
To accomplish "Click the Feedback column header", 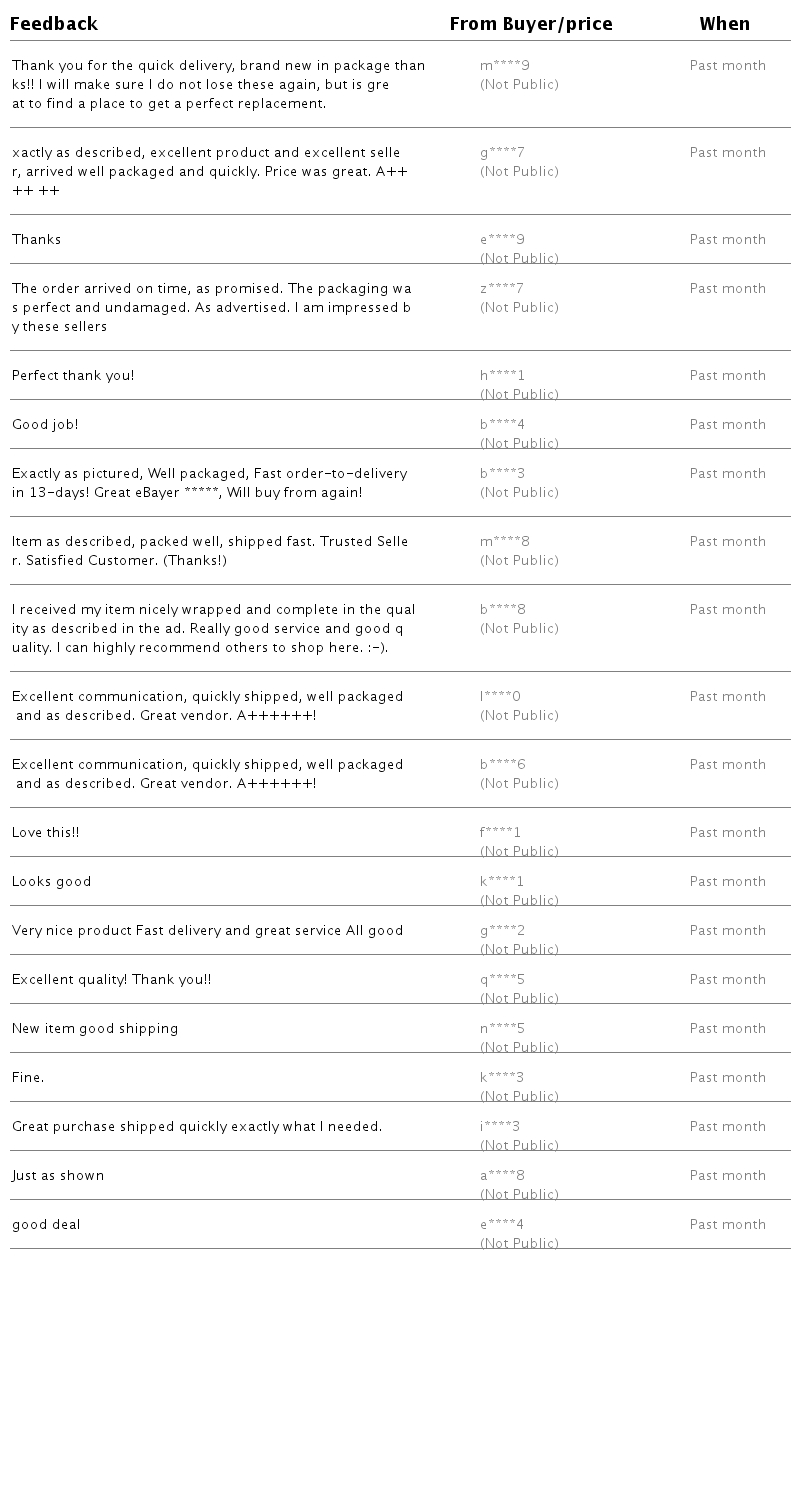I will click(x=54, y=24).
